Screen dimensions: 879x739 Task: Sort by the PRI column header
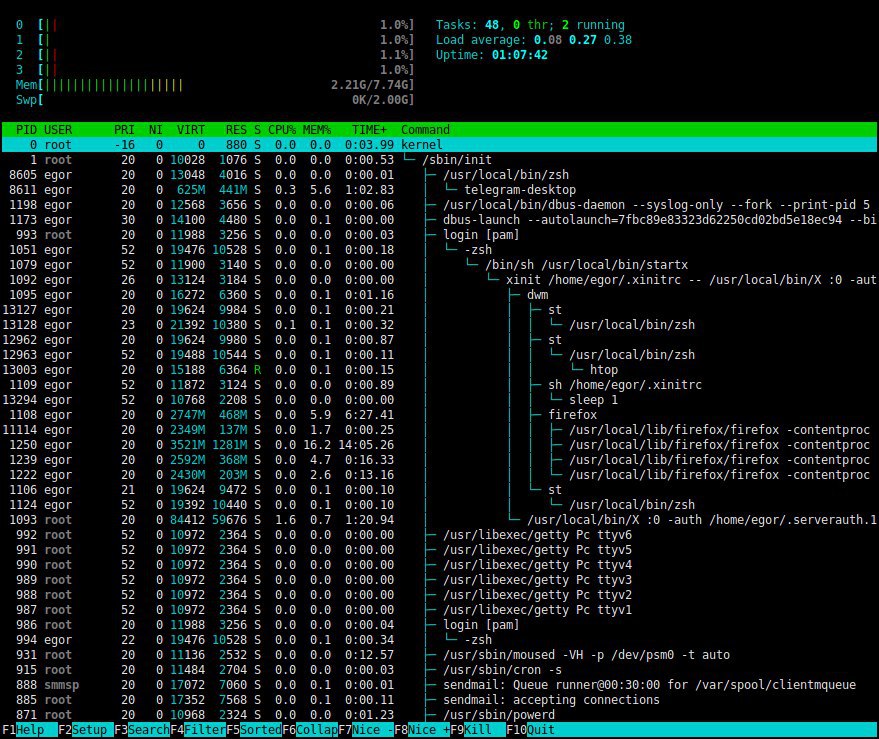coord(124,130)
